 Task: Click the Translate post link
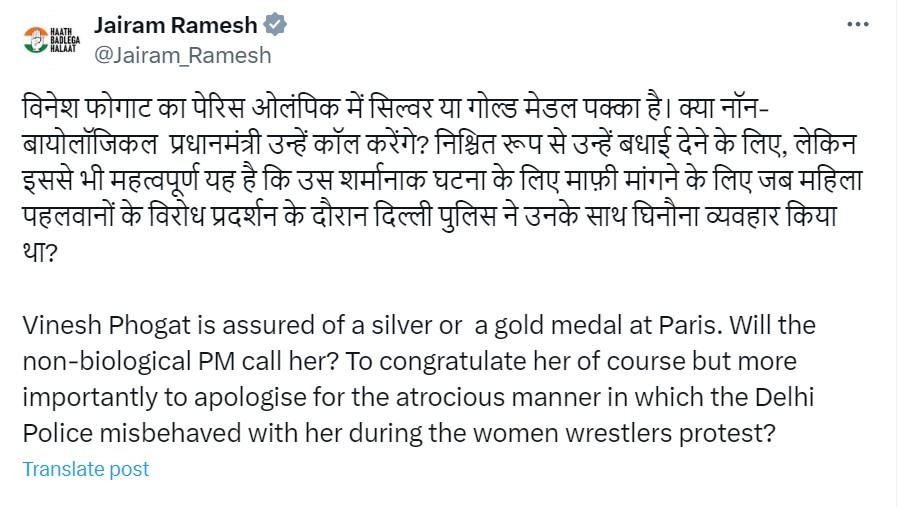pyautogui.click(x=86, y=469)
